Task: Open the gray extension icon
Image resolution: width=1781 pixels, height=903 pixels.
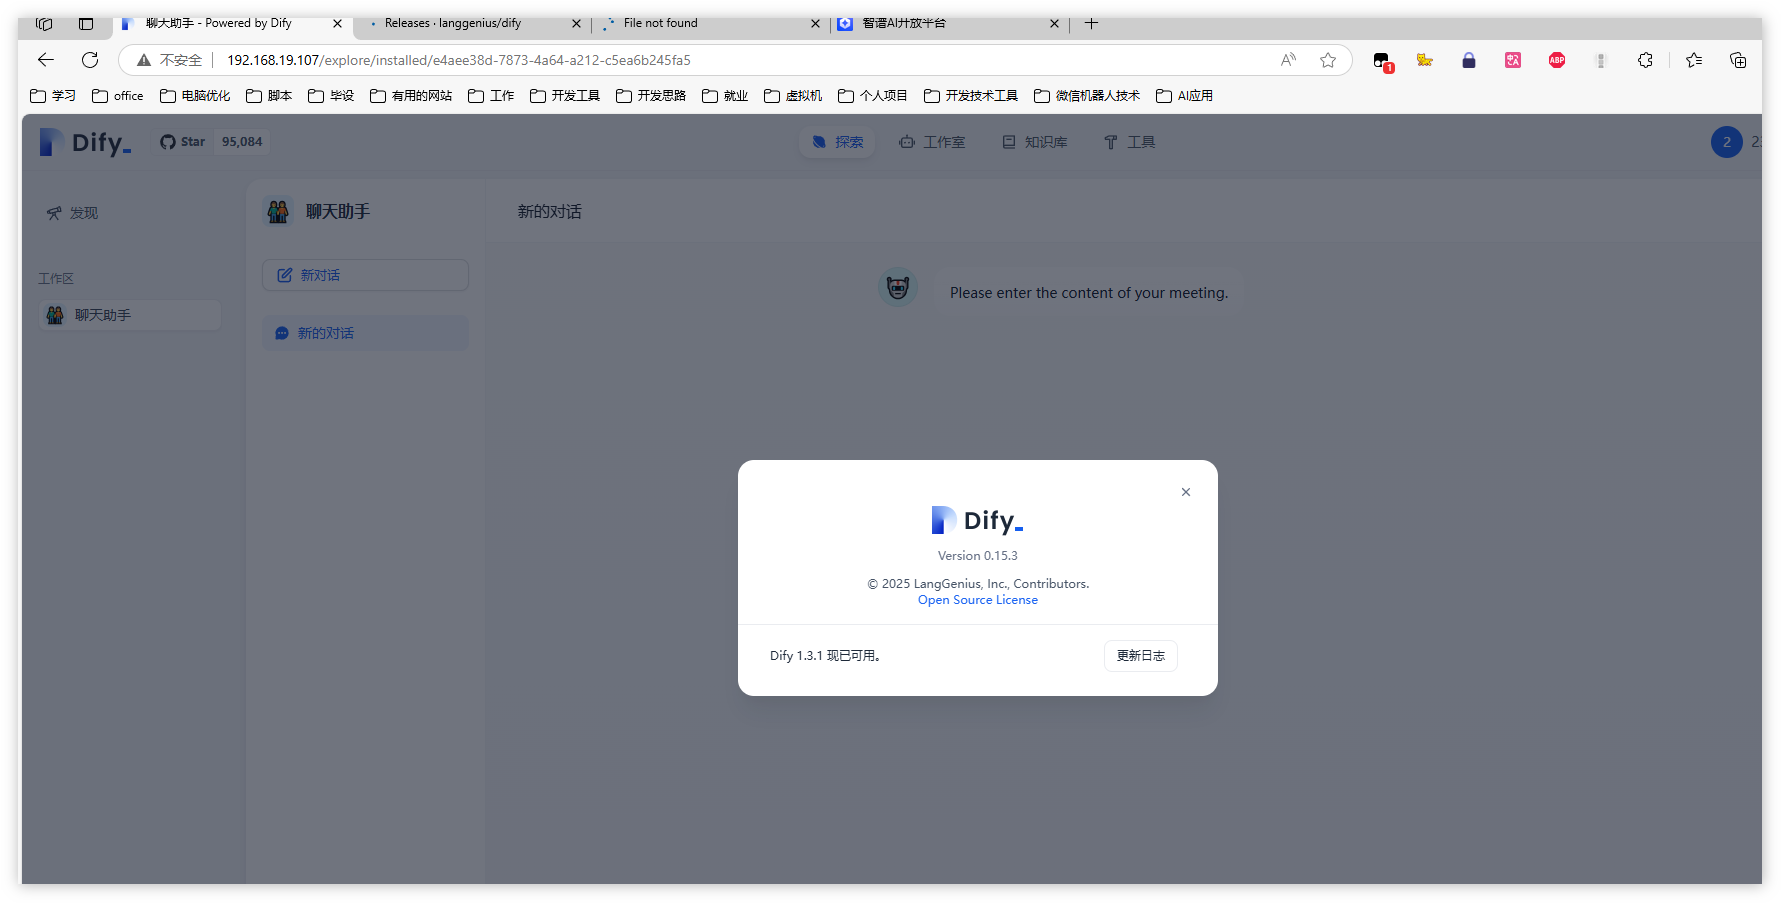Action: click(1601, 60)
